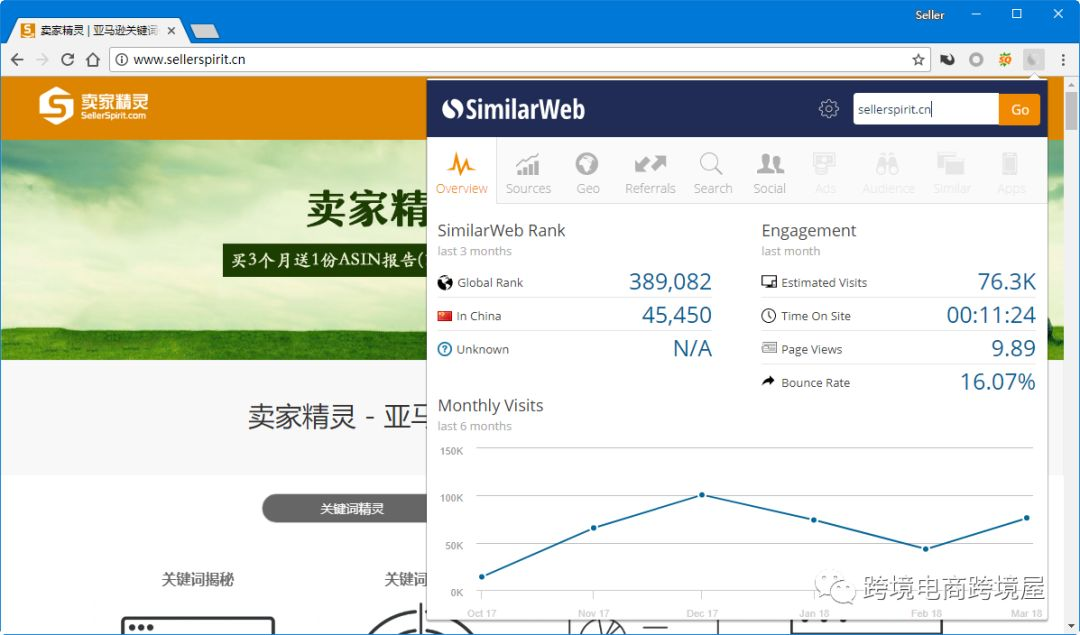Switch to the Sources tab
This screenshot has width=1080, height=635.
pos(528,172)
